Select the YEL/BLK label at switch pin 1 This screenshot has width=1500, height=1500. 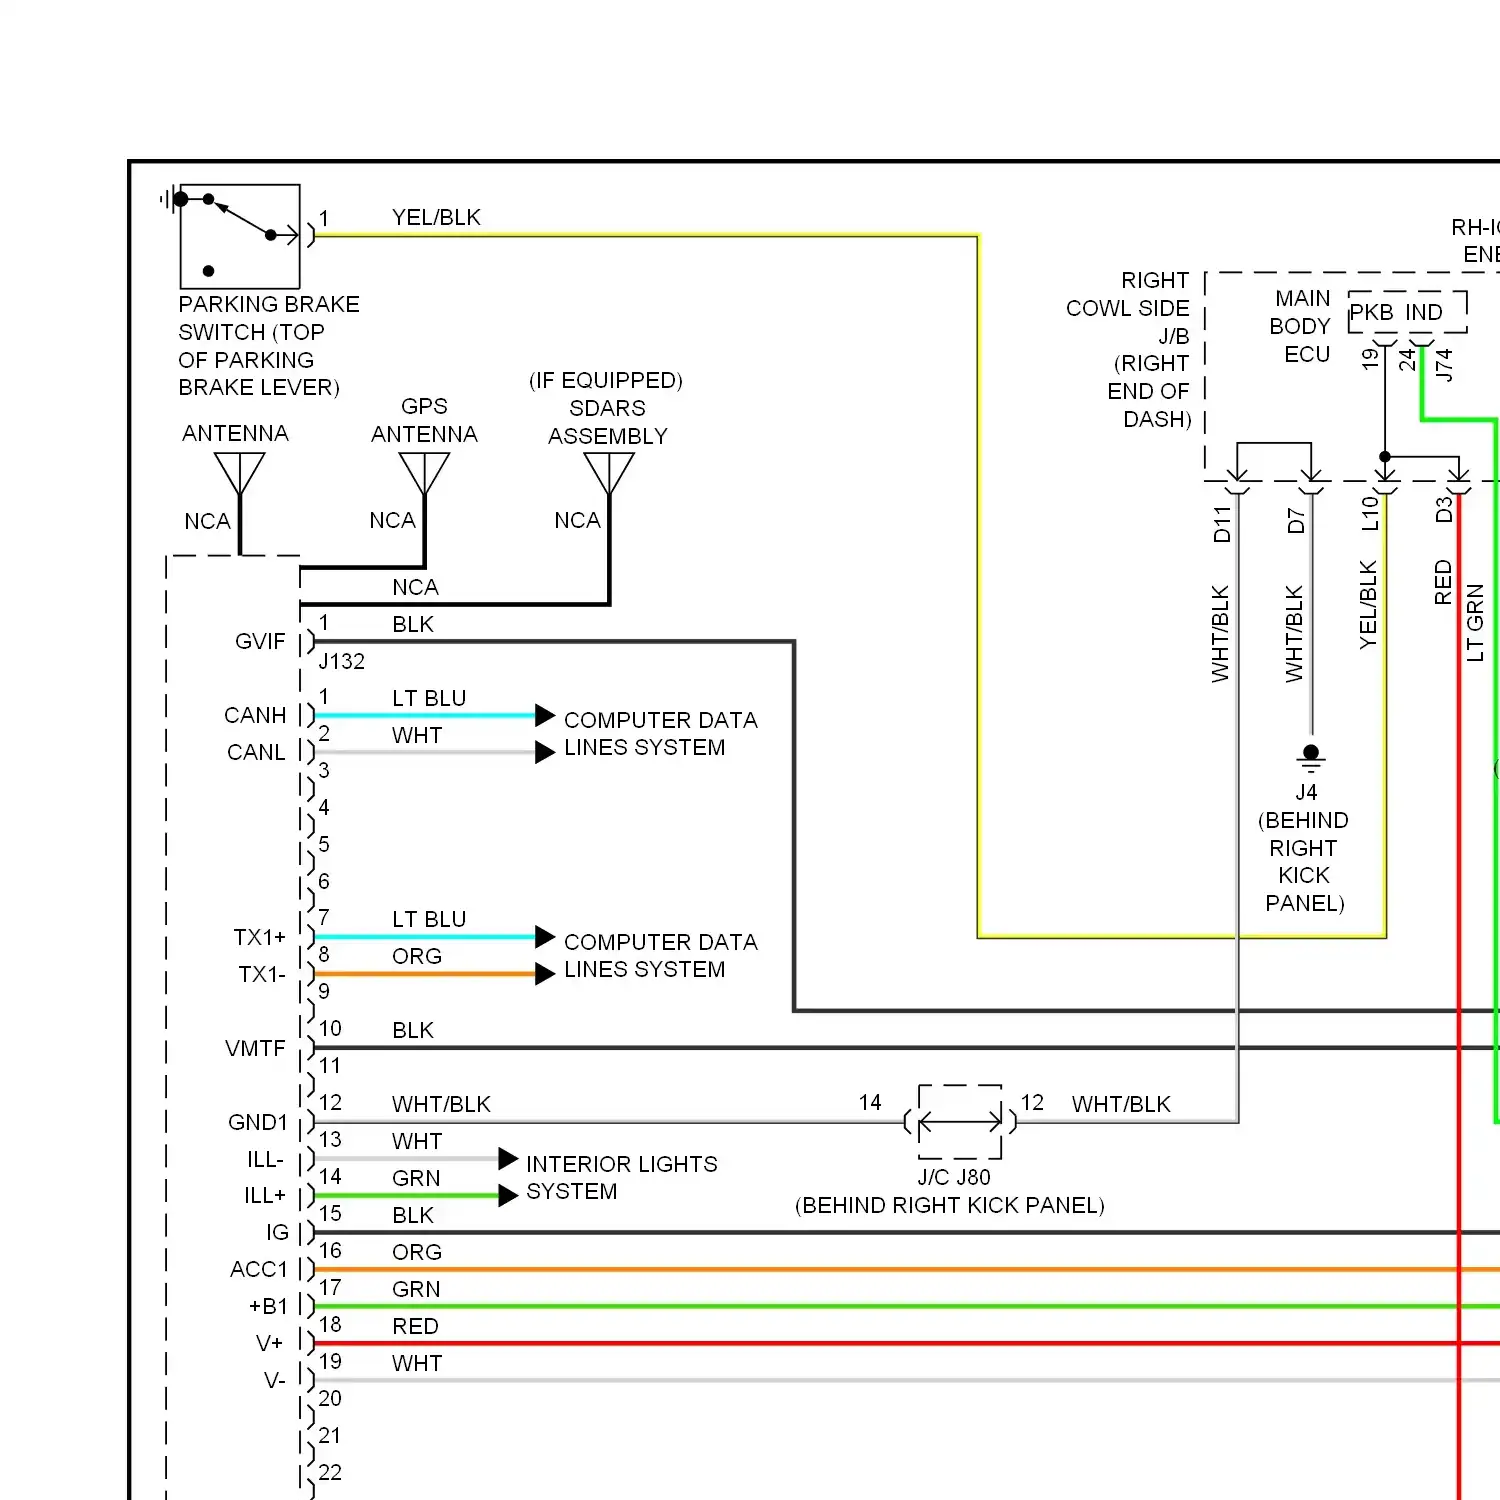tap(436, 217)
